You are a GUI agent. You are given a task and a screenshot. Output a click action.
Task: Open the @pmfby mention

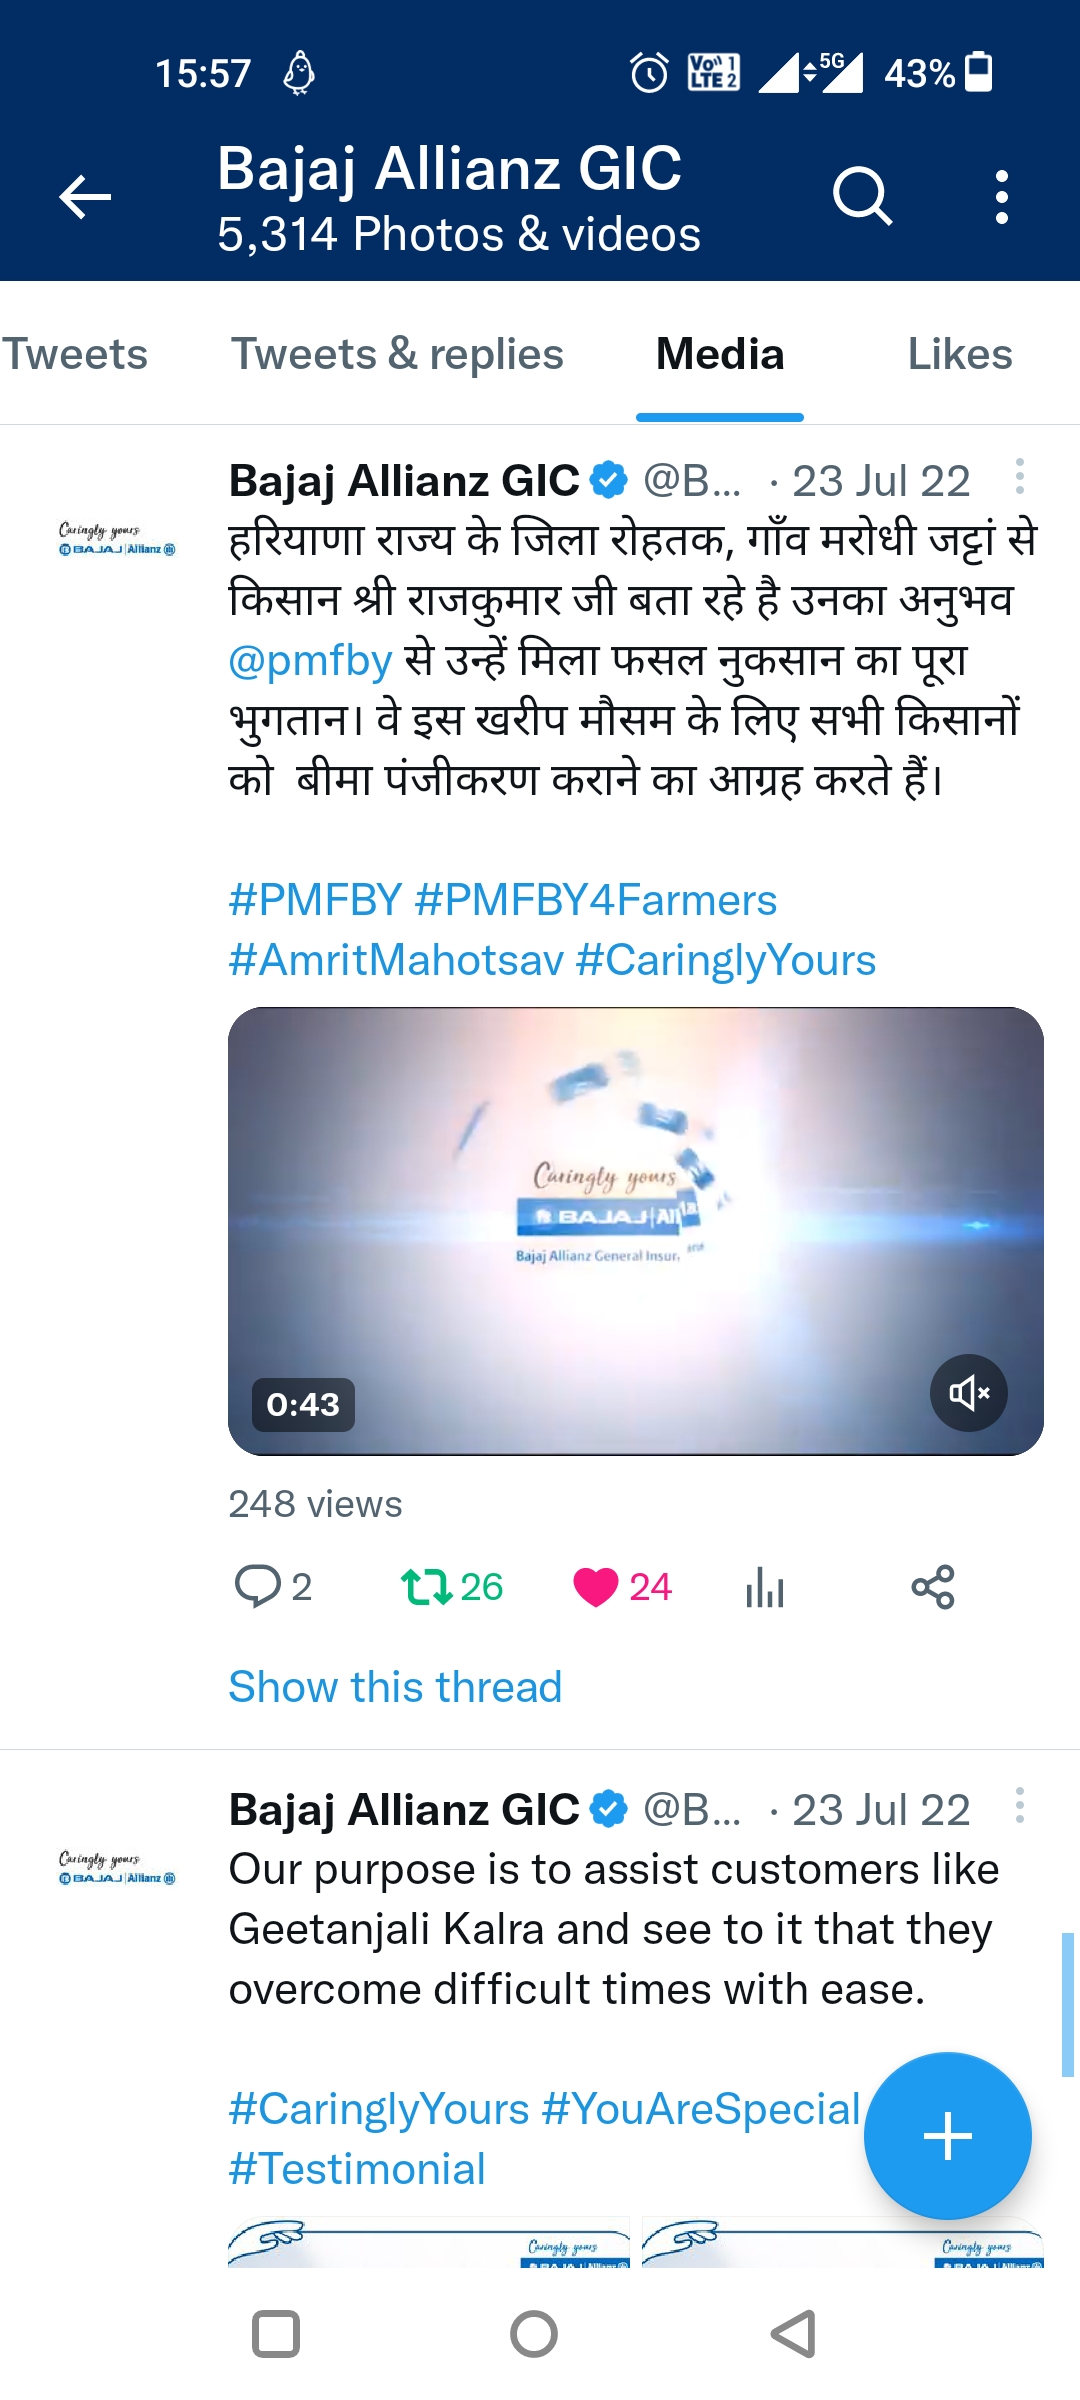click(x=310, y=660)
